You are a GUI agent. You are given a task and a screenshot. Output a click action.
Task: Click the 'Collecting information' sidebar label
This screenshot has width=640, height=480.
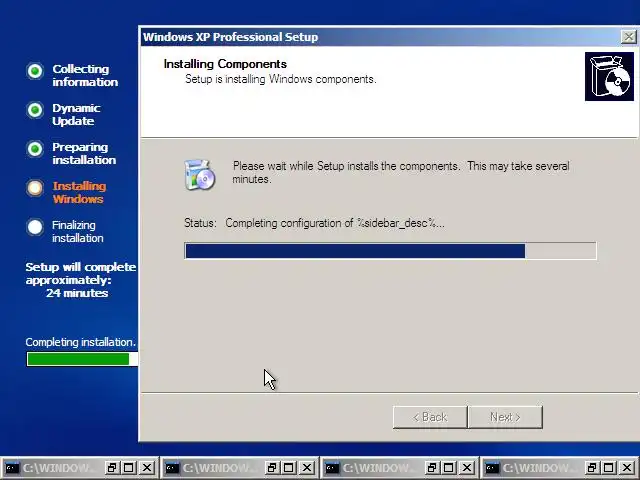coord(85,76)
